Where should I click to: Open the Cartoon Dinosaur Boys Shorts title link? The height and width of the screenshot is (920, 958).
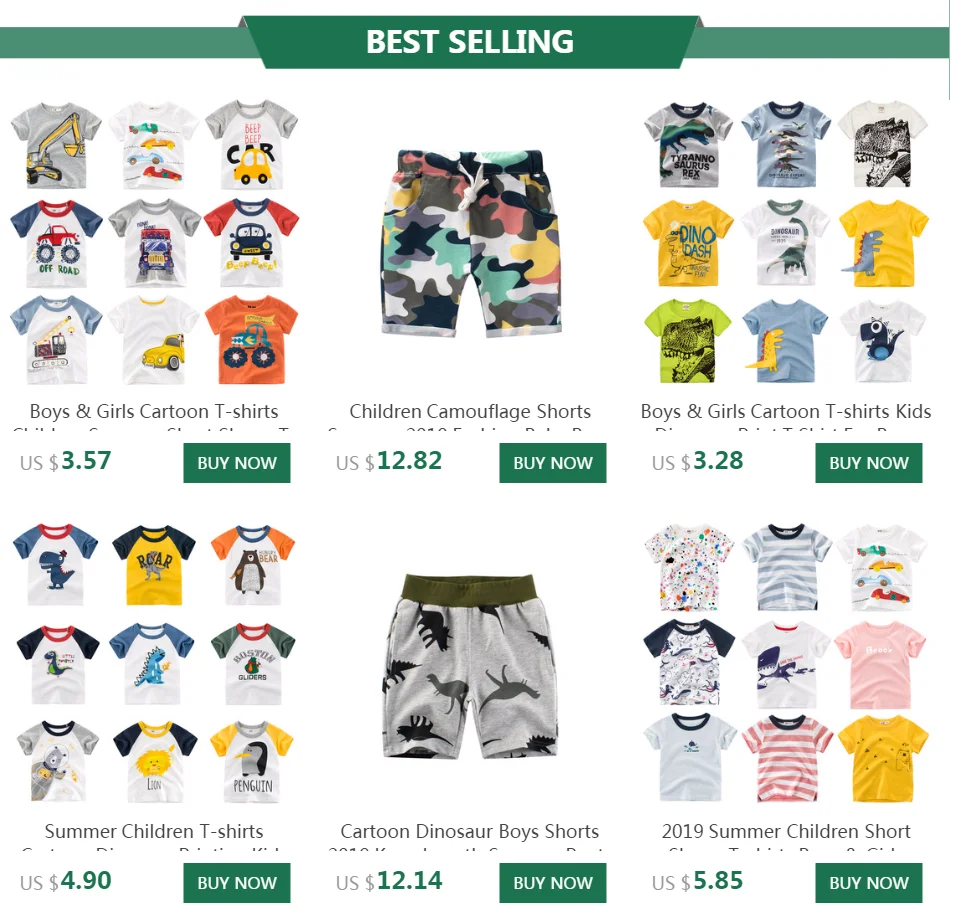(469, 831)
